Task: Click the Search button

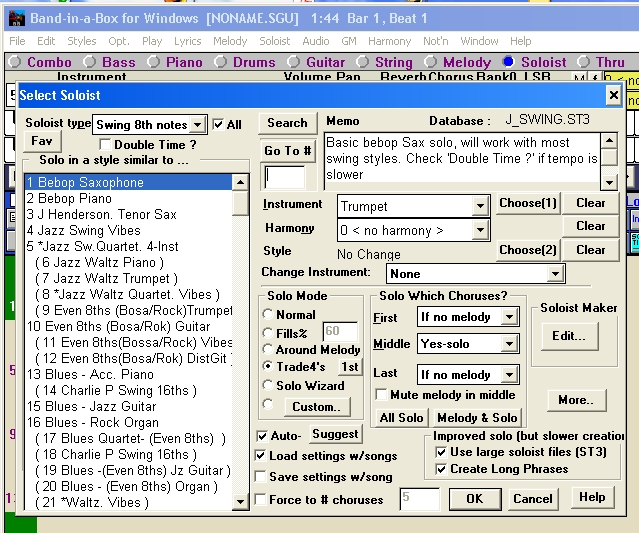Action: pyautogui.click(x=287, y=123)
